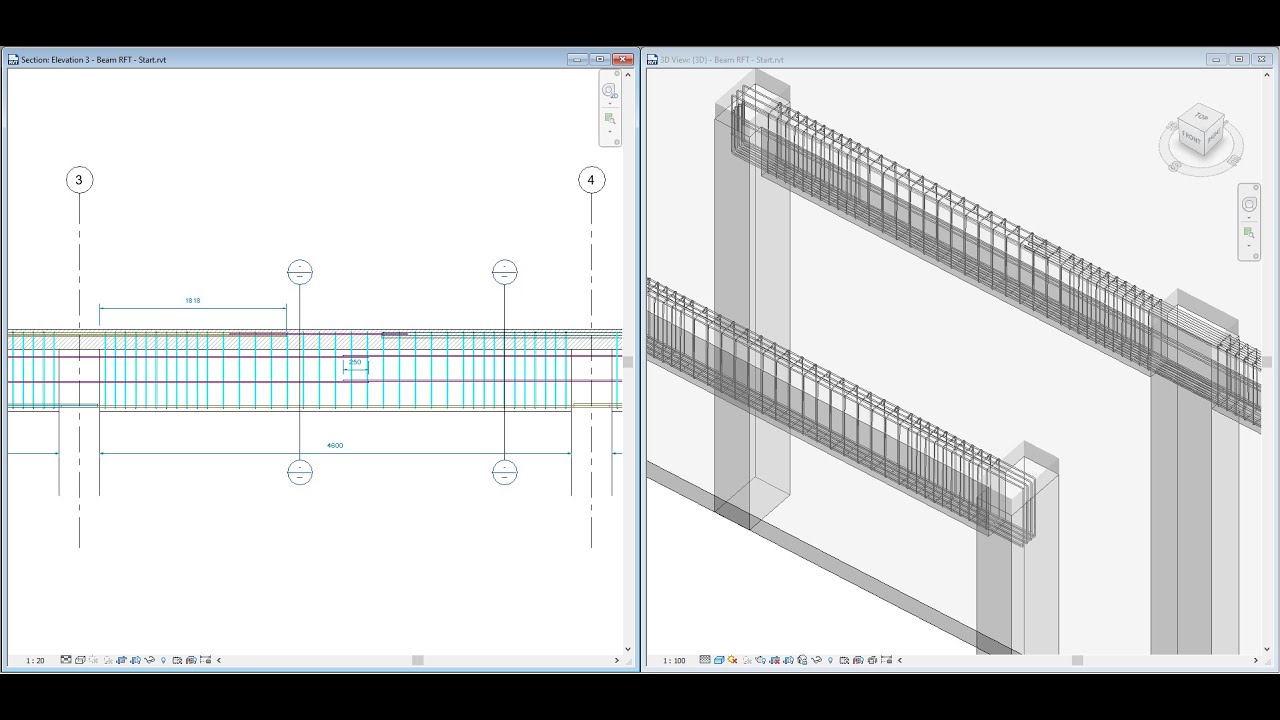Open Temporary View Properties in Section view
This screenshot has height=720, width=1280.
177,660
